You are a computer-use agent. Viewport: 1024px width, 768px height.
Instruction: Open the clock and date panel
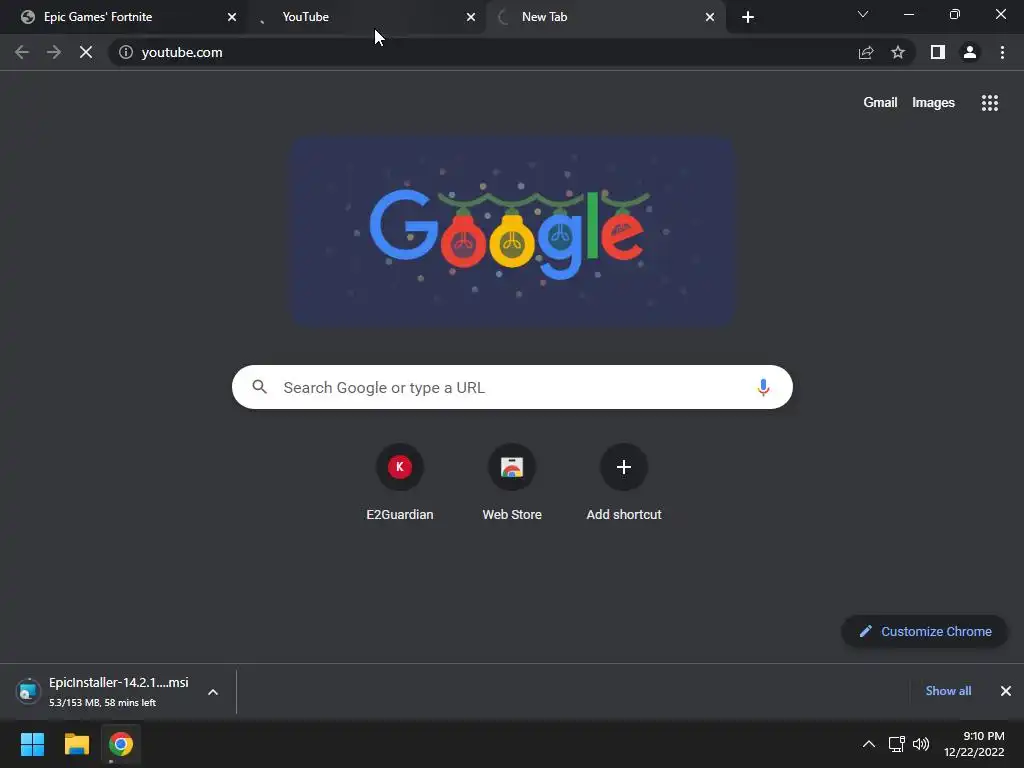(974, 744)
